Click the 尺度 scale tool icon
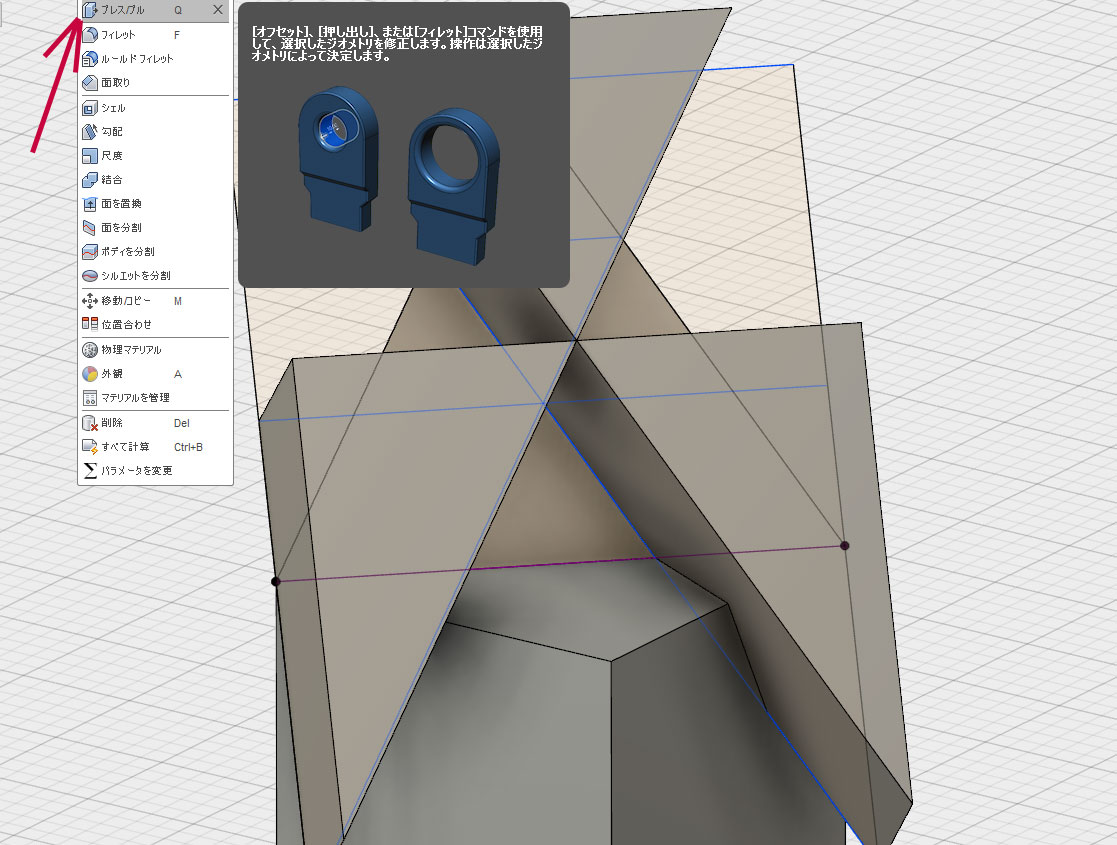 pos(90,155)
